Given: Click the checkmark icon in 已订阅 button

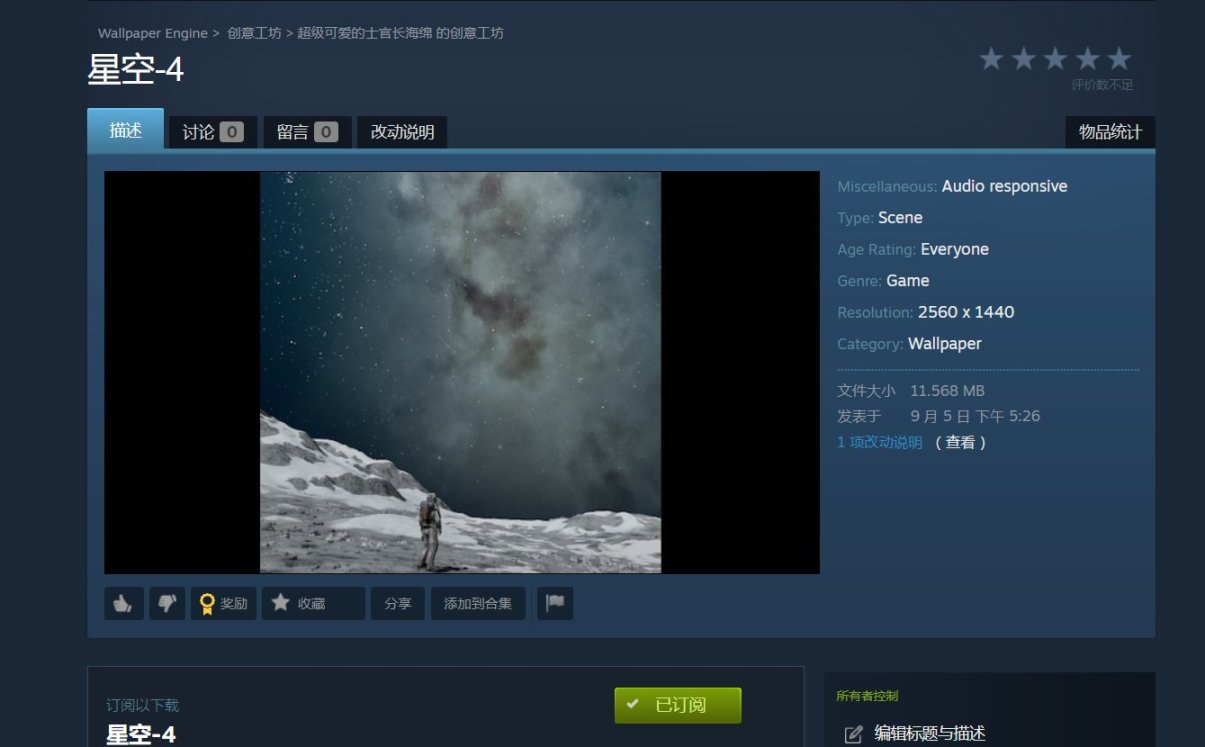Looking at the screenshot, I should click(x=634, y=705).
